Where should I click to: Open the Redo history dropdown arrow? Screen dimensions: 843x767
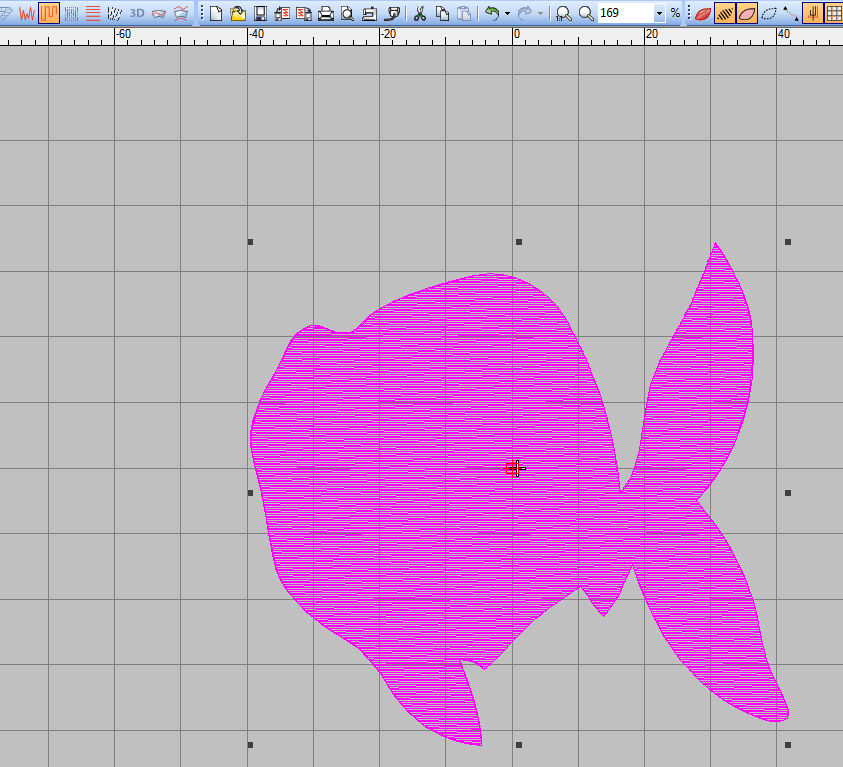coord(541,14)
